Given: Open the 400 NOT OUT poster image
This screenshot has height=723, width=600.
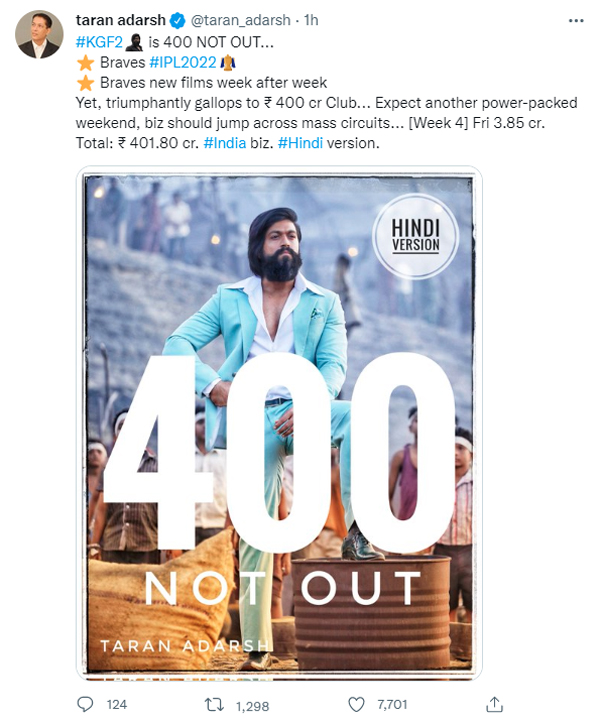Looking at the screenshot, I should click(279, 423).
